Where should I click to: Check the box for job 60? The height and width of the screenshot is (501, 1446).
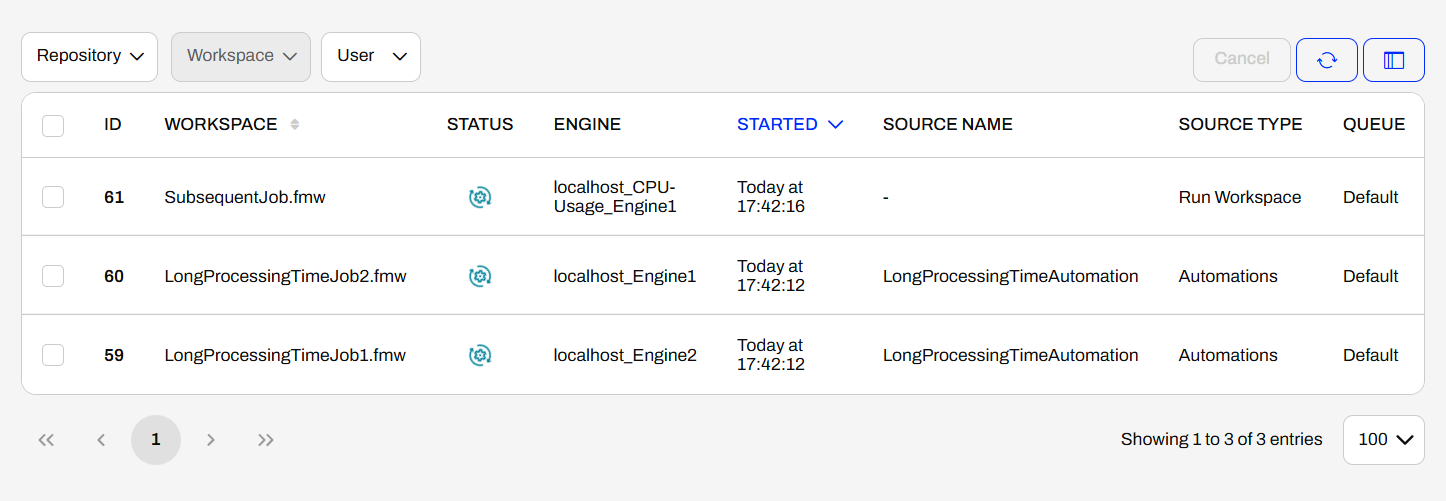click(53, 276)
